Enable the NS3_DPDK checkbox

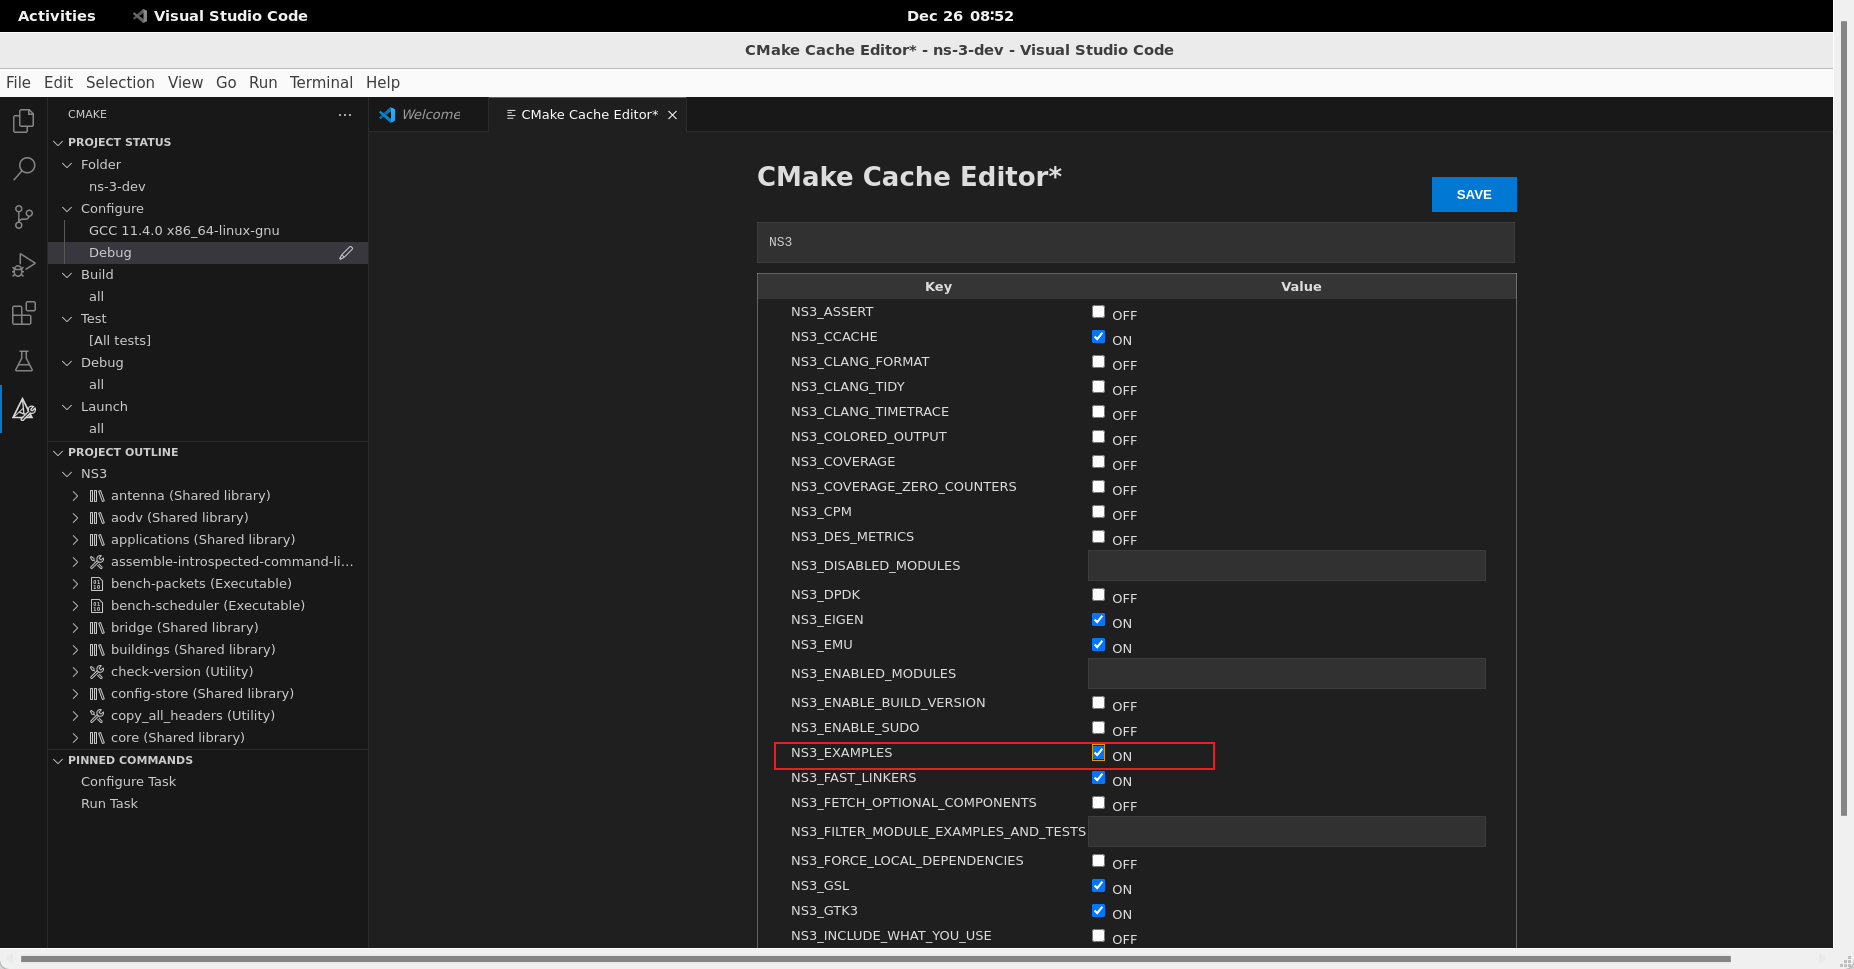click(x=1098, y=595)
